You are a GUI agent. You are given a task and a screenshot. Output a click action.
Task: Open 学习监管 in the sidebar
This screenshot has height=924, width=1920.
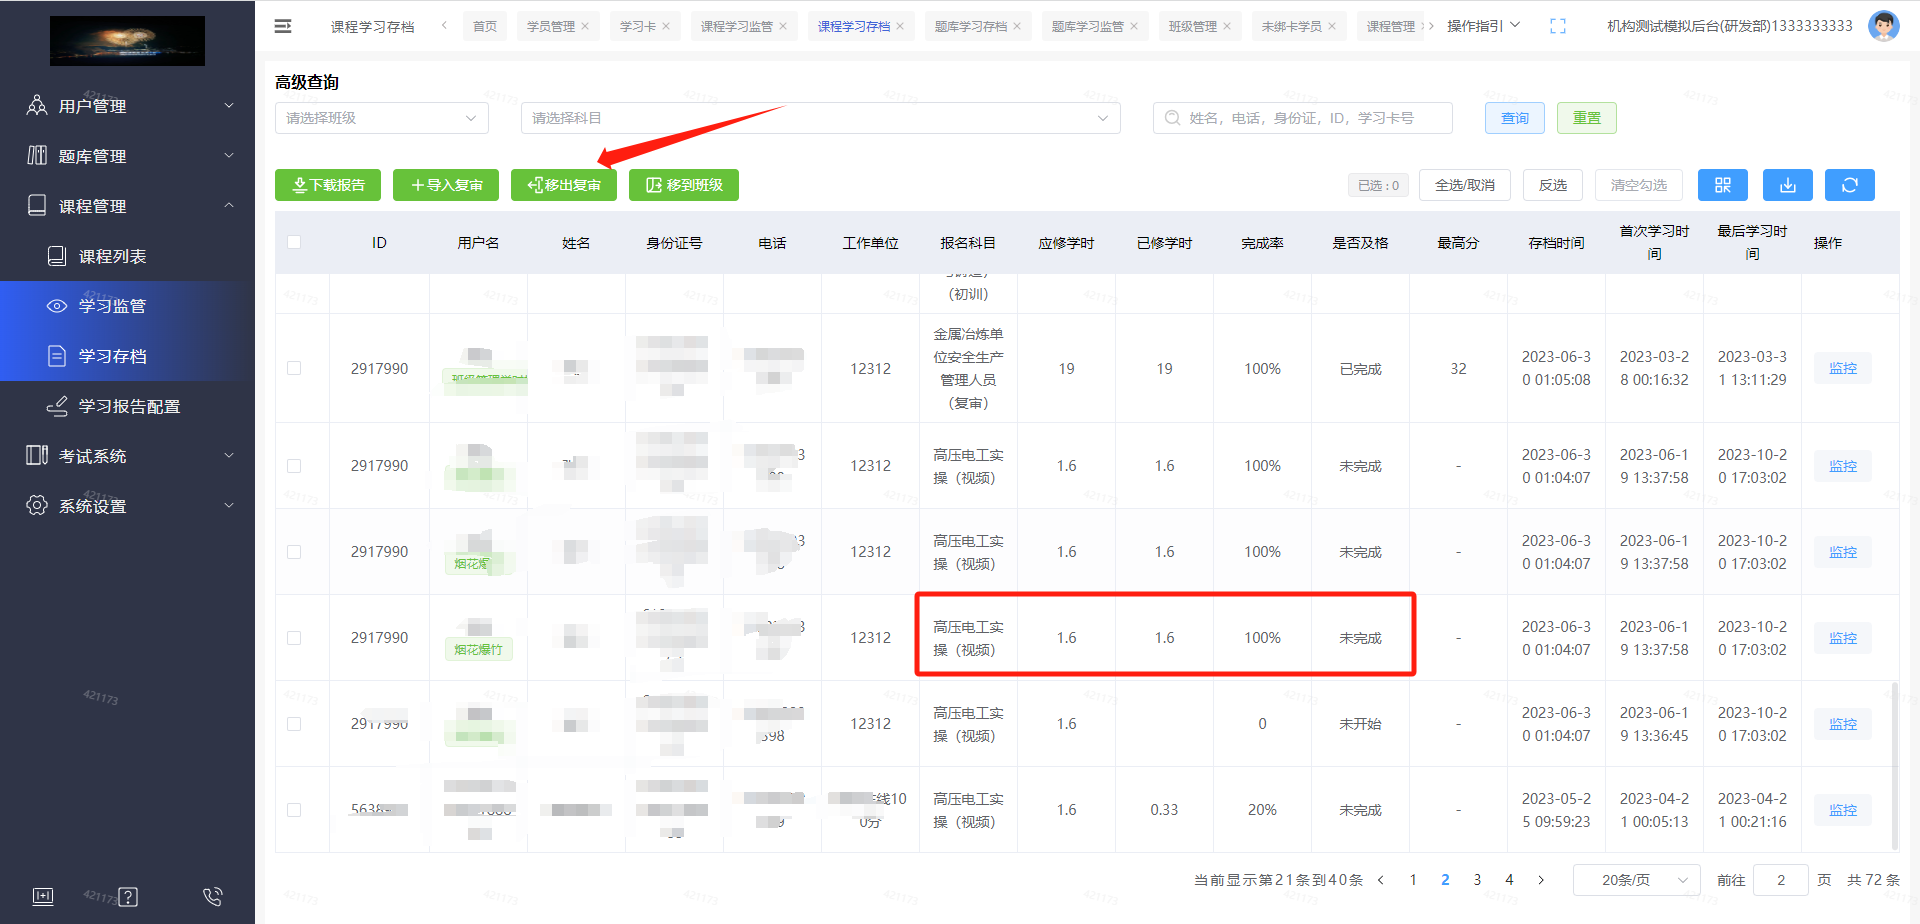pos(128,306)
